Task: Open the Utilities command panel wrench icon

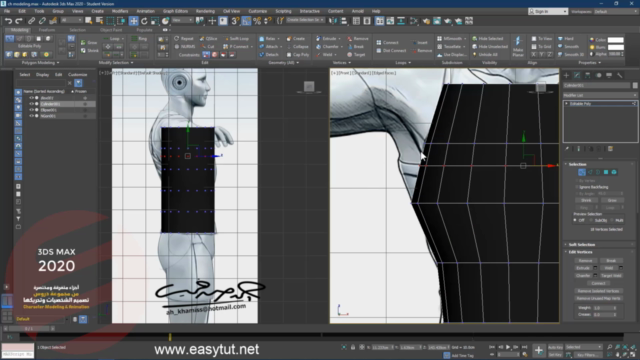Action: coord(620,76)
